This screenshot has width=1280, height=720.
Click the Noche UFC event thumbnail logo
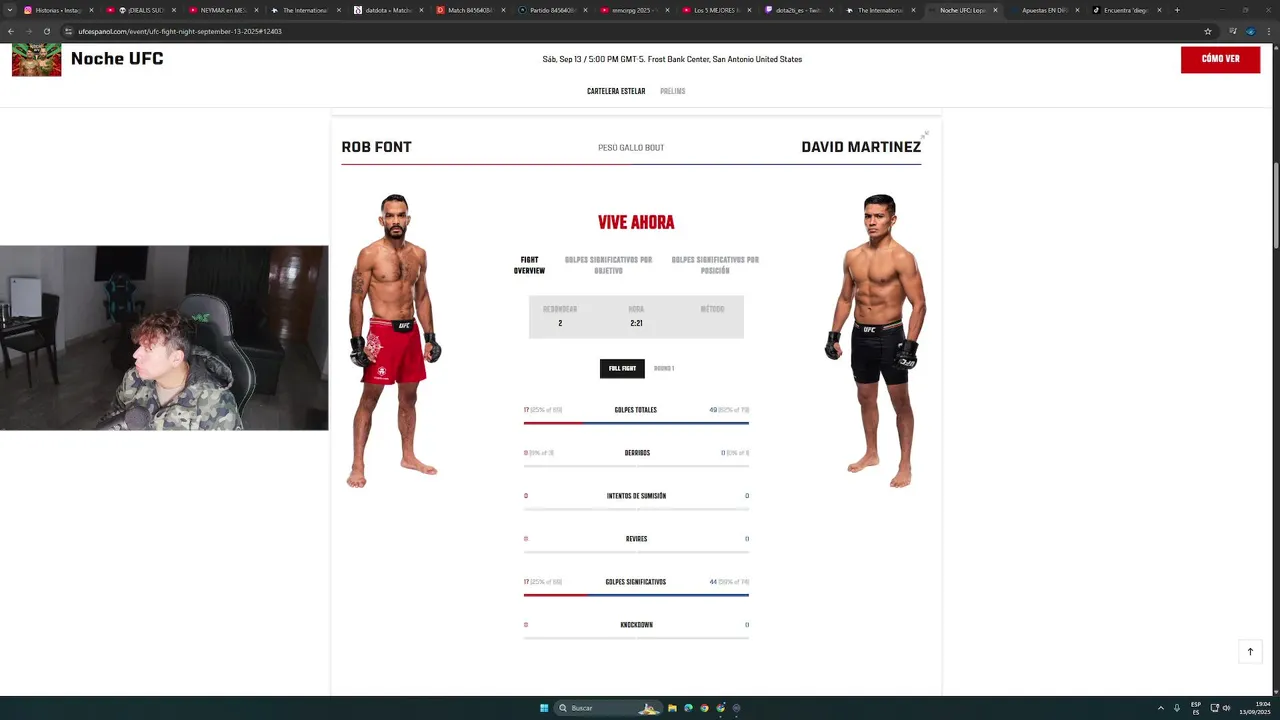click(x=36, y=59)
